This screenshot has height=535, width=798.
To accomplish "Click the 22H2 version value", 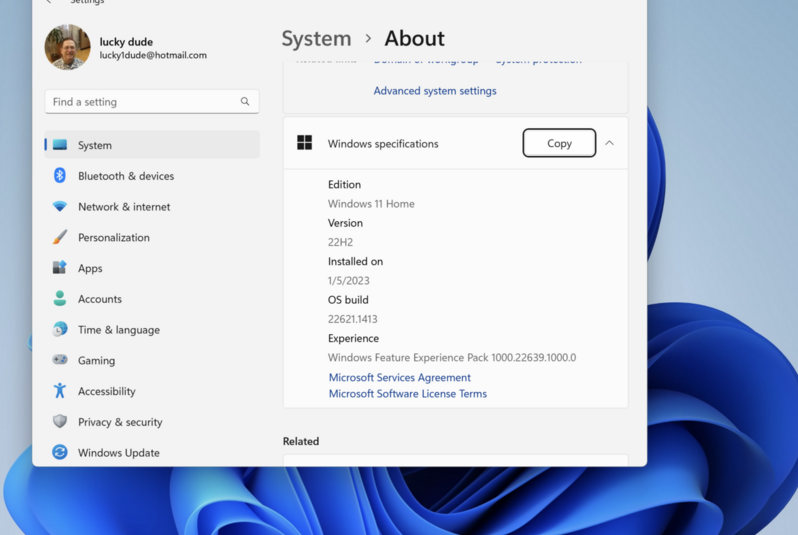I will tap(340, 242).
